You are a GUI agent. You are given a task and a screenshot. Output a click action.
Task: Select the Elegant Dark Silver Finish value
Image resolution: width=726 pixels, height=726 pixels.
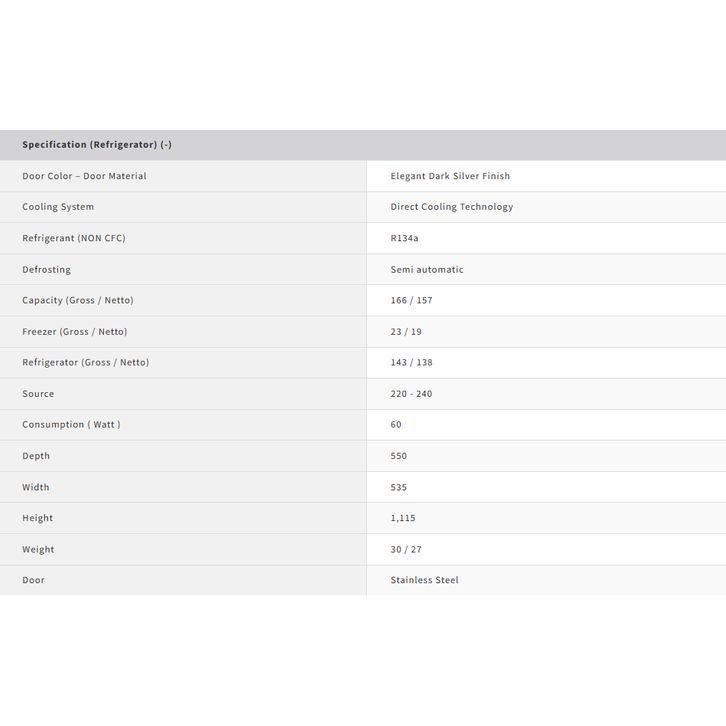coord(450,176)
